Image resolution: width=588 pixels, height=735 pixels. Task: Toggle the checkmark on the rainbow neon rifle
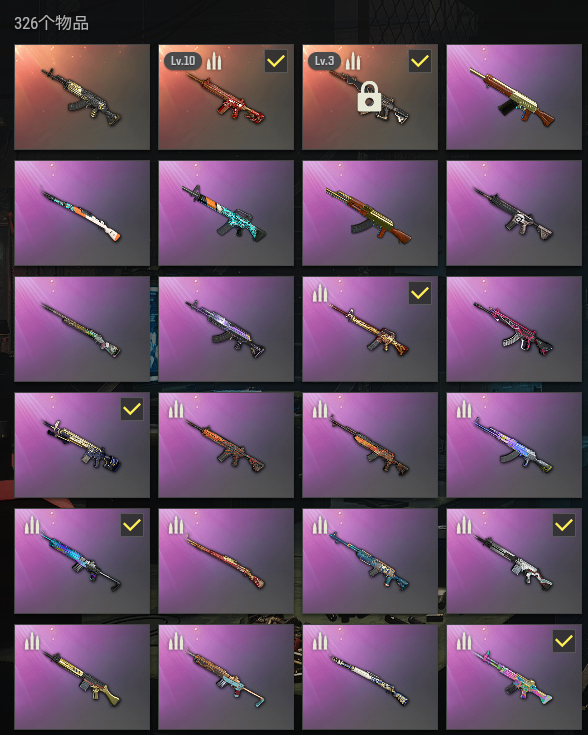pyautogui.click(x=564, y=641)
